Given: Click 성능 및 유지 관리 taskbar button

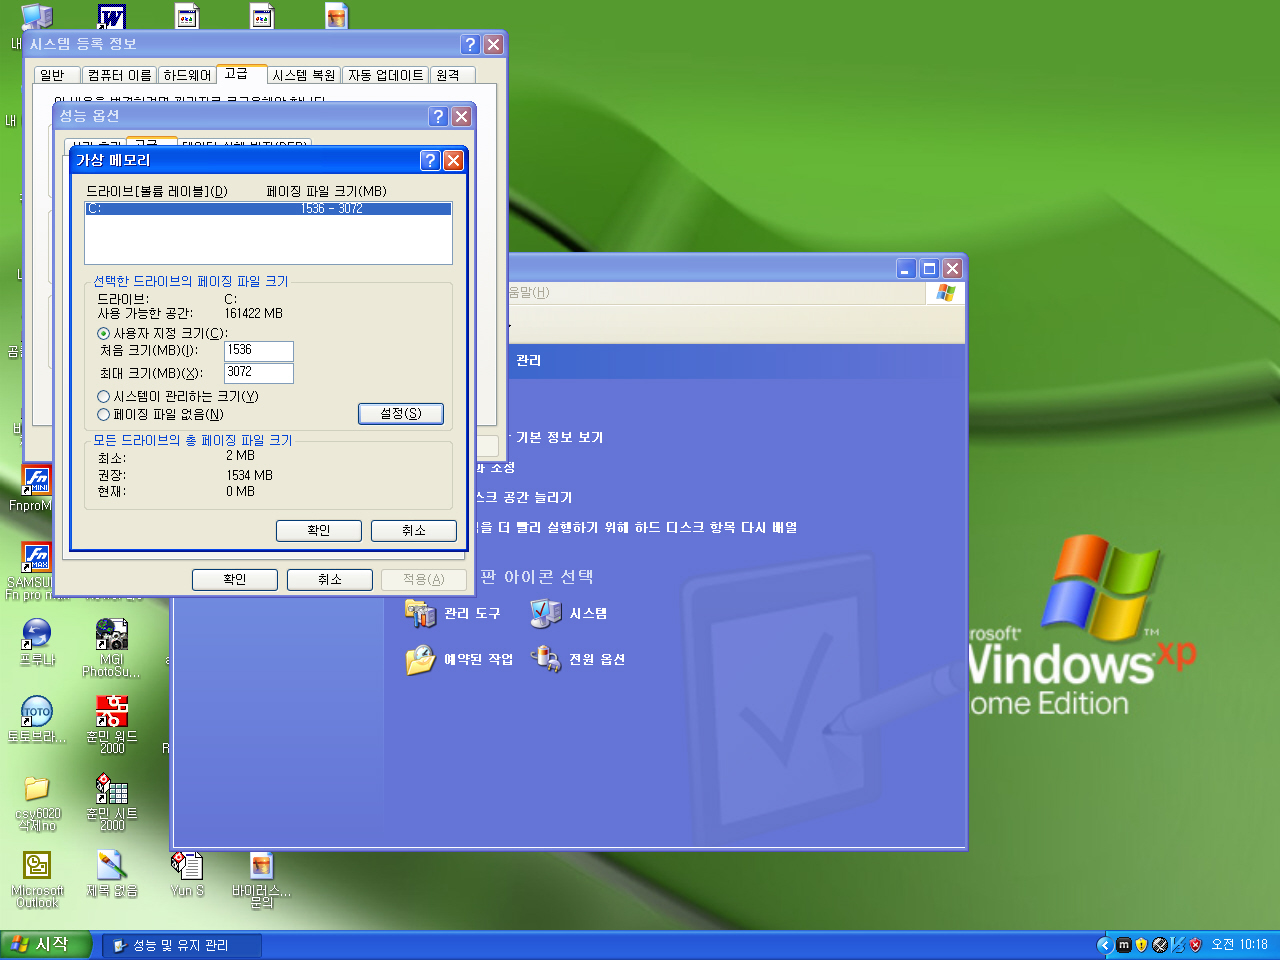Looking at the screenshot, I should click(x=182, y=945).
